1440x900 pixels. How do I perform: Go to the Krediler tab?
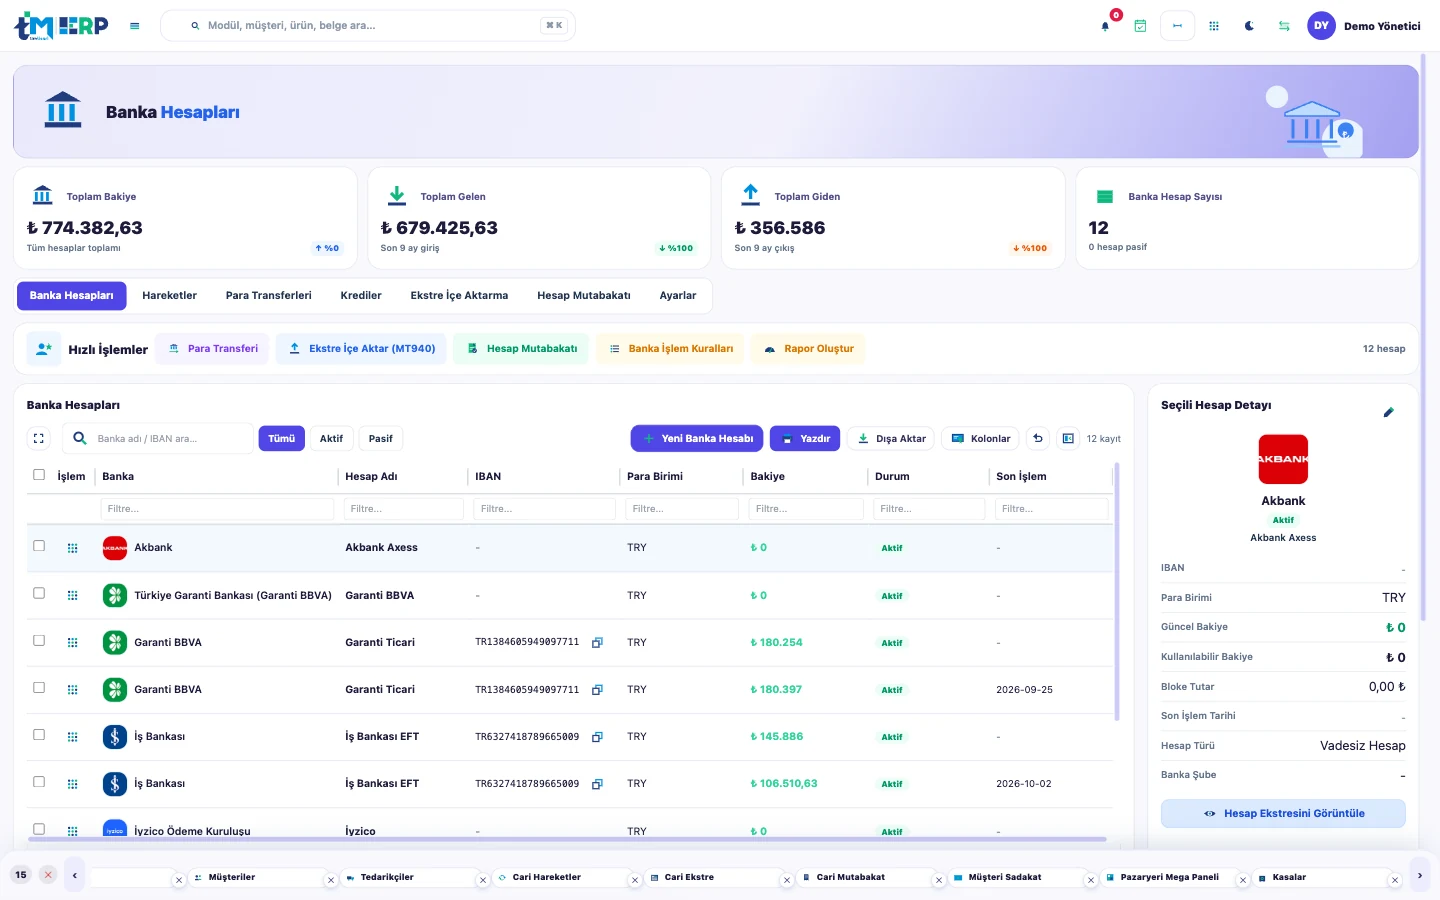pos(361,296)
